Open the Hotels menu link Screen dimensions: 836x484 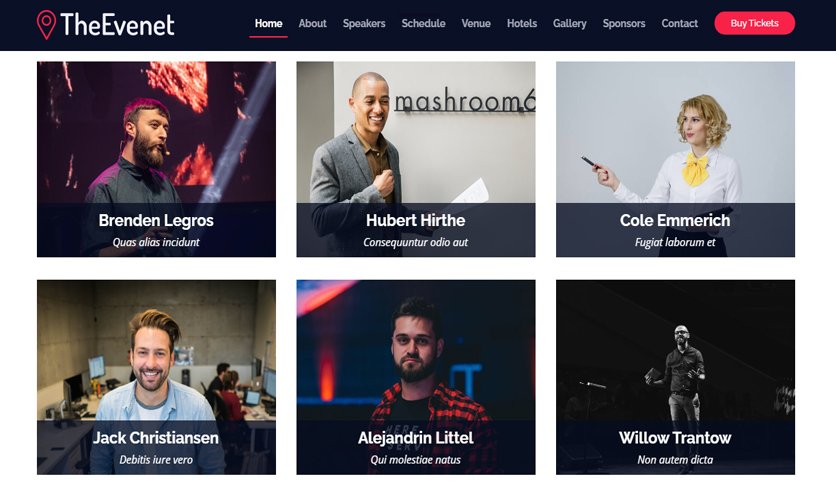(x=522, y=23)
